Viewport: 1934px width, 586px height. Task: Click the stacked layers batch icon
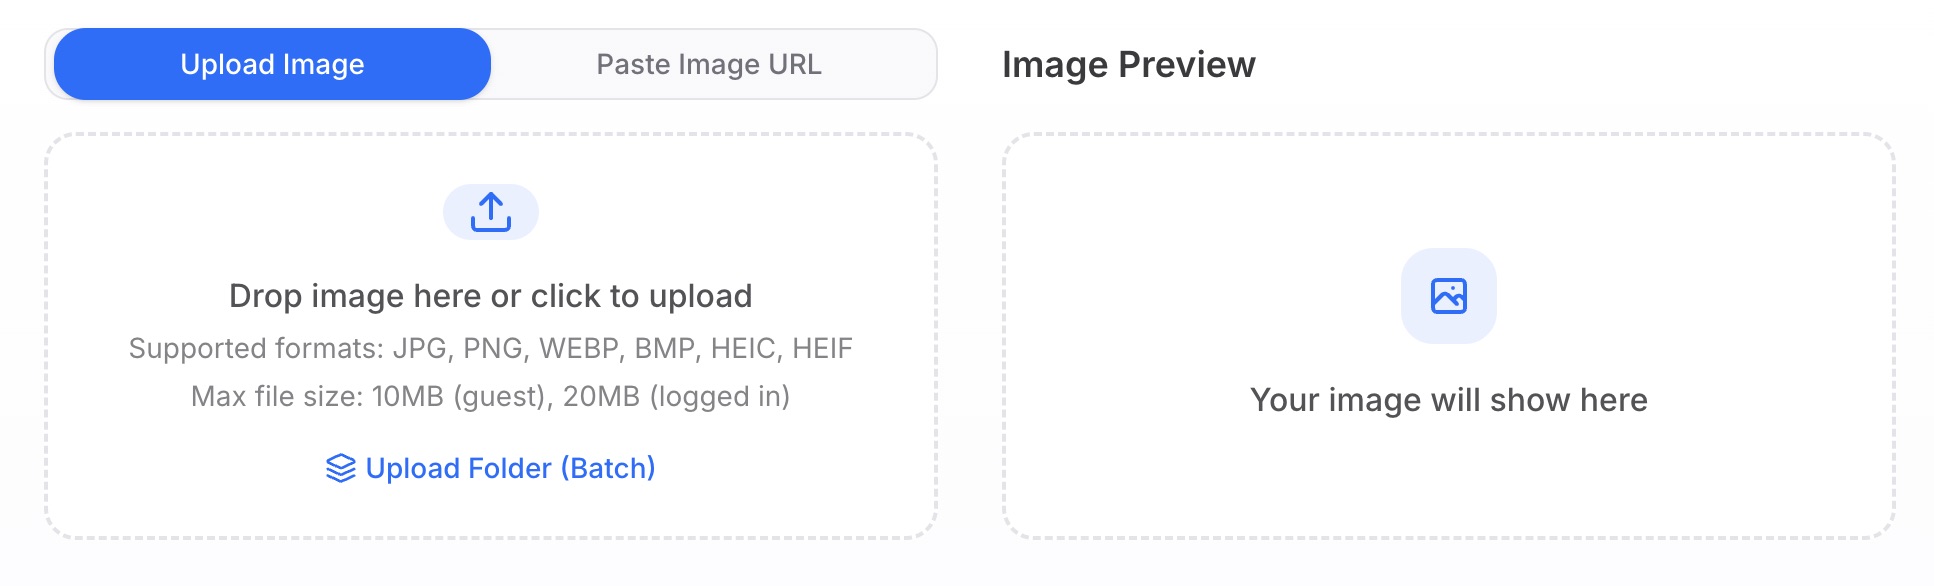tap(341, 468)
